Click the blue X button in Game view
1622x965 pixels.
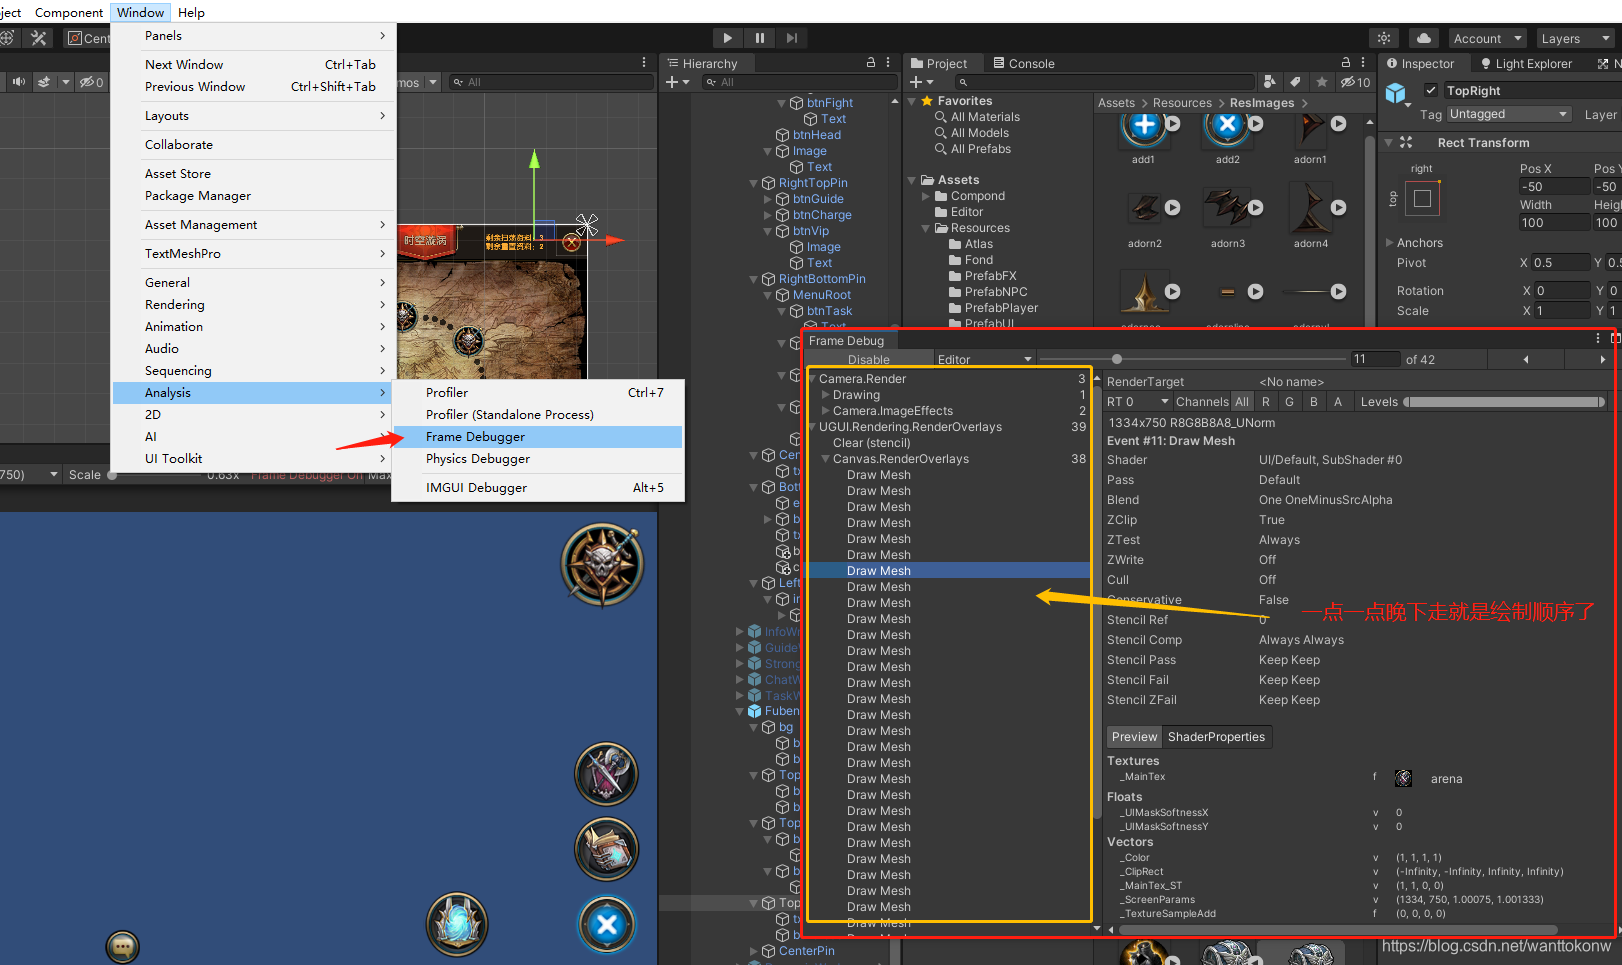coord(607,925)
